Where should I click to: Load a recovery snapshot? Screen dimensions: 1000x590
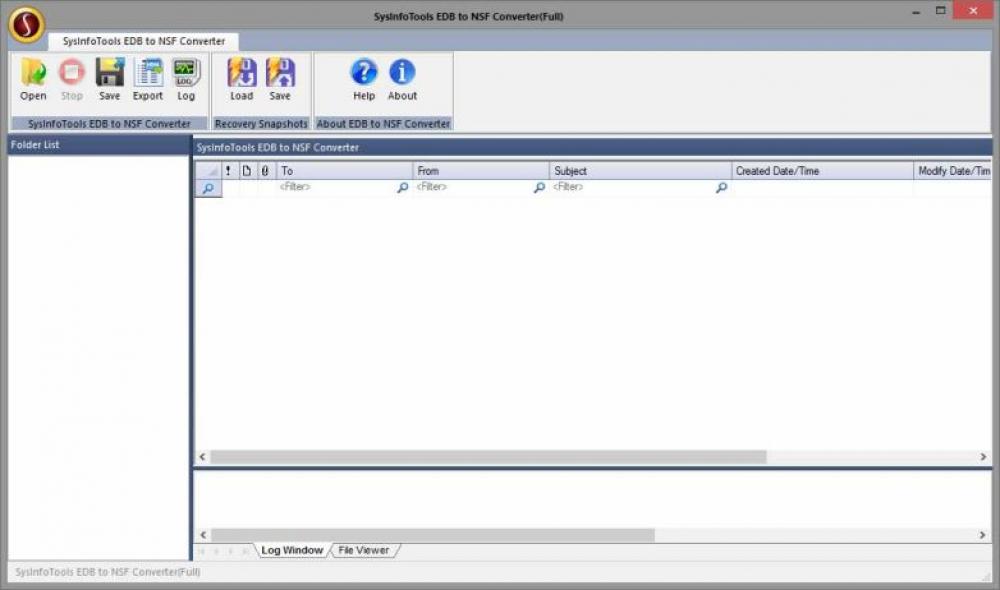pyautogui.click(x=241, y=80)
